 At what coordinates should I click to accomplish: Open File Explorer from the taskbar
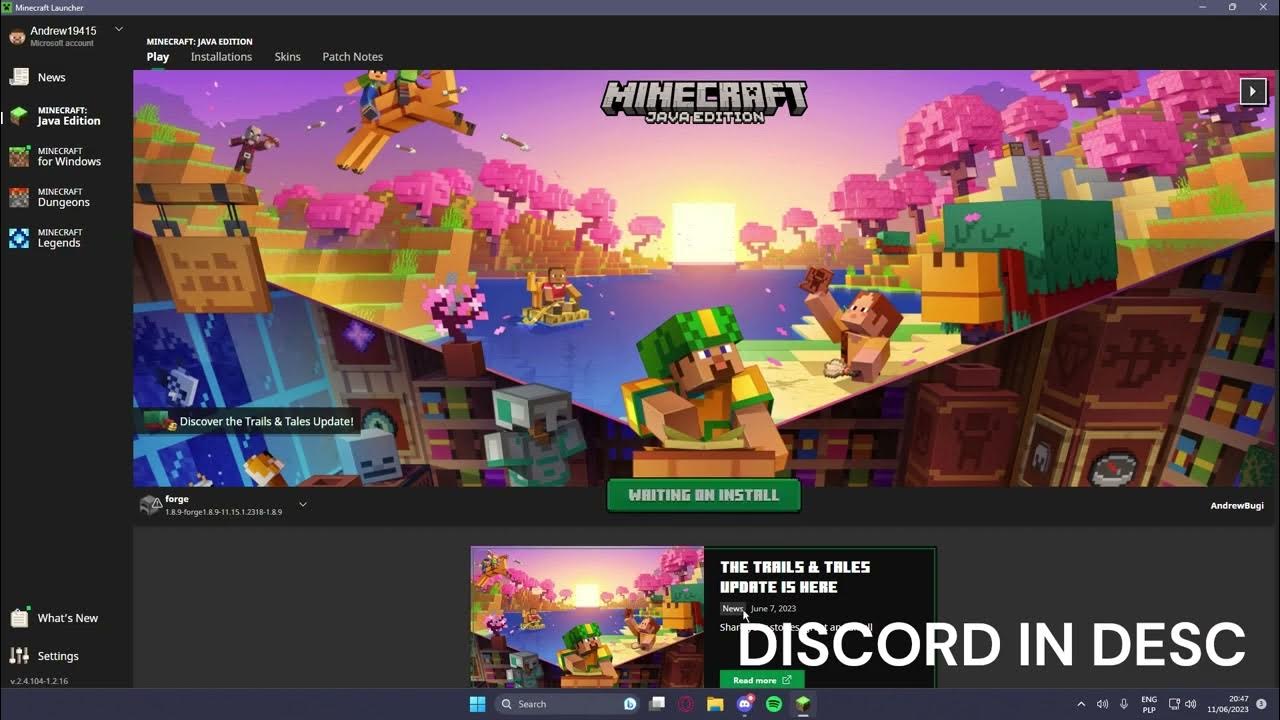715,704
